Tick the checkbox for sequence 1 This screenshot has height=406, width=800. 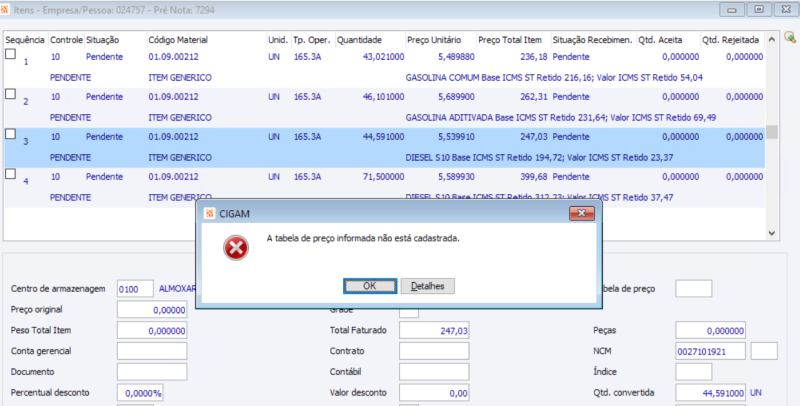10,54
